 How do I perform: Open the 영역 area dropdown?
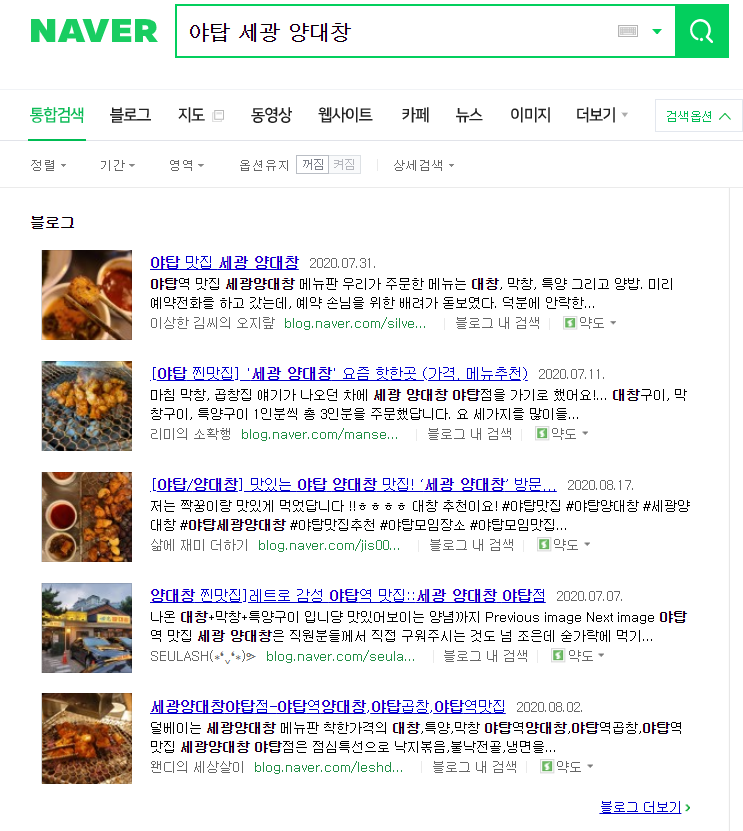186,165
